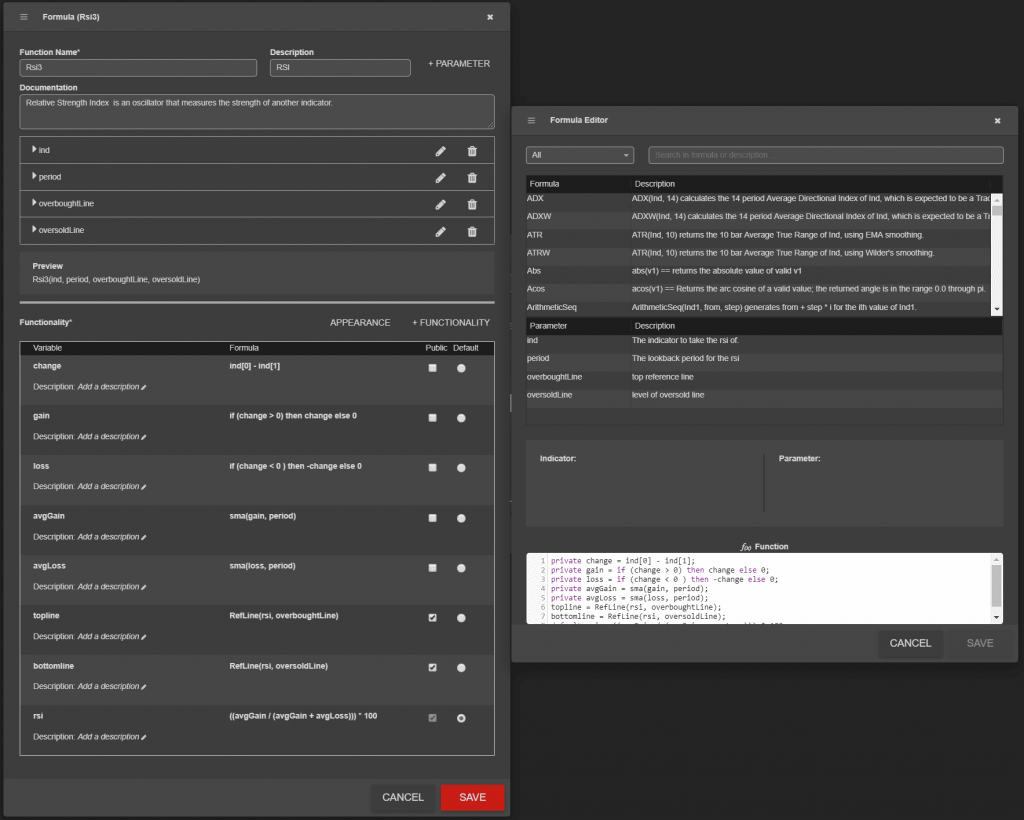
Task: Uncheck Public checkbox for bottomline variable
Action: pos(432,668)
